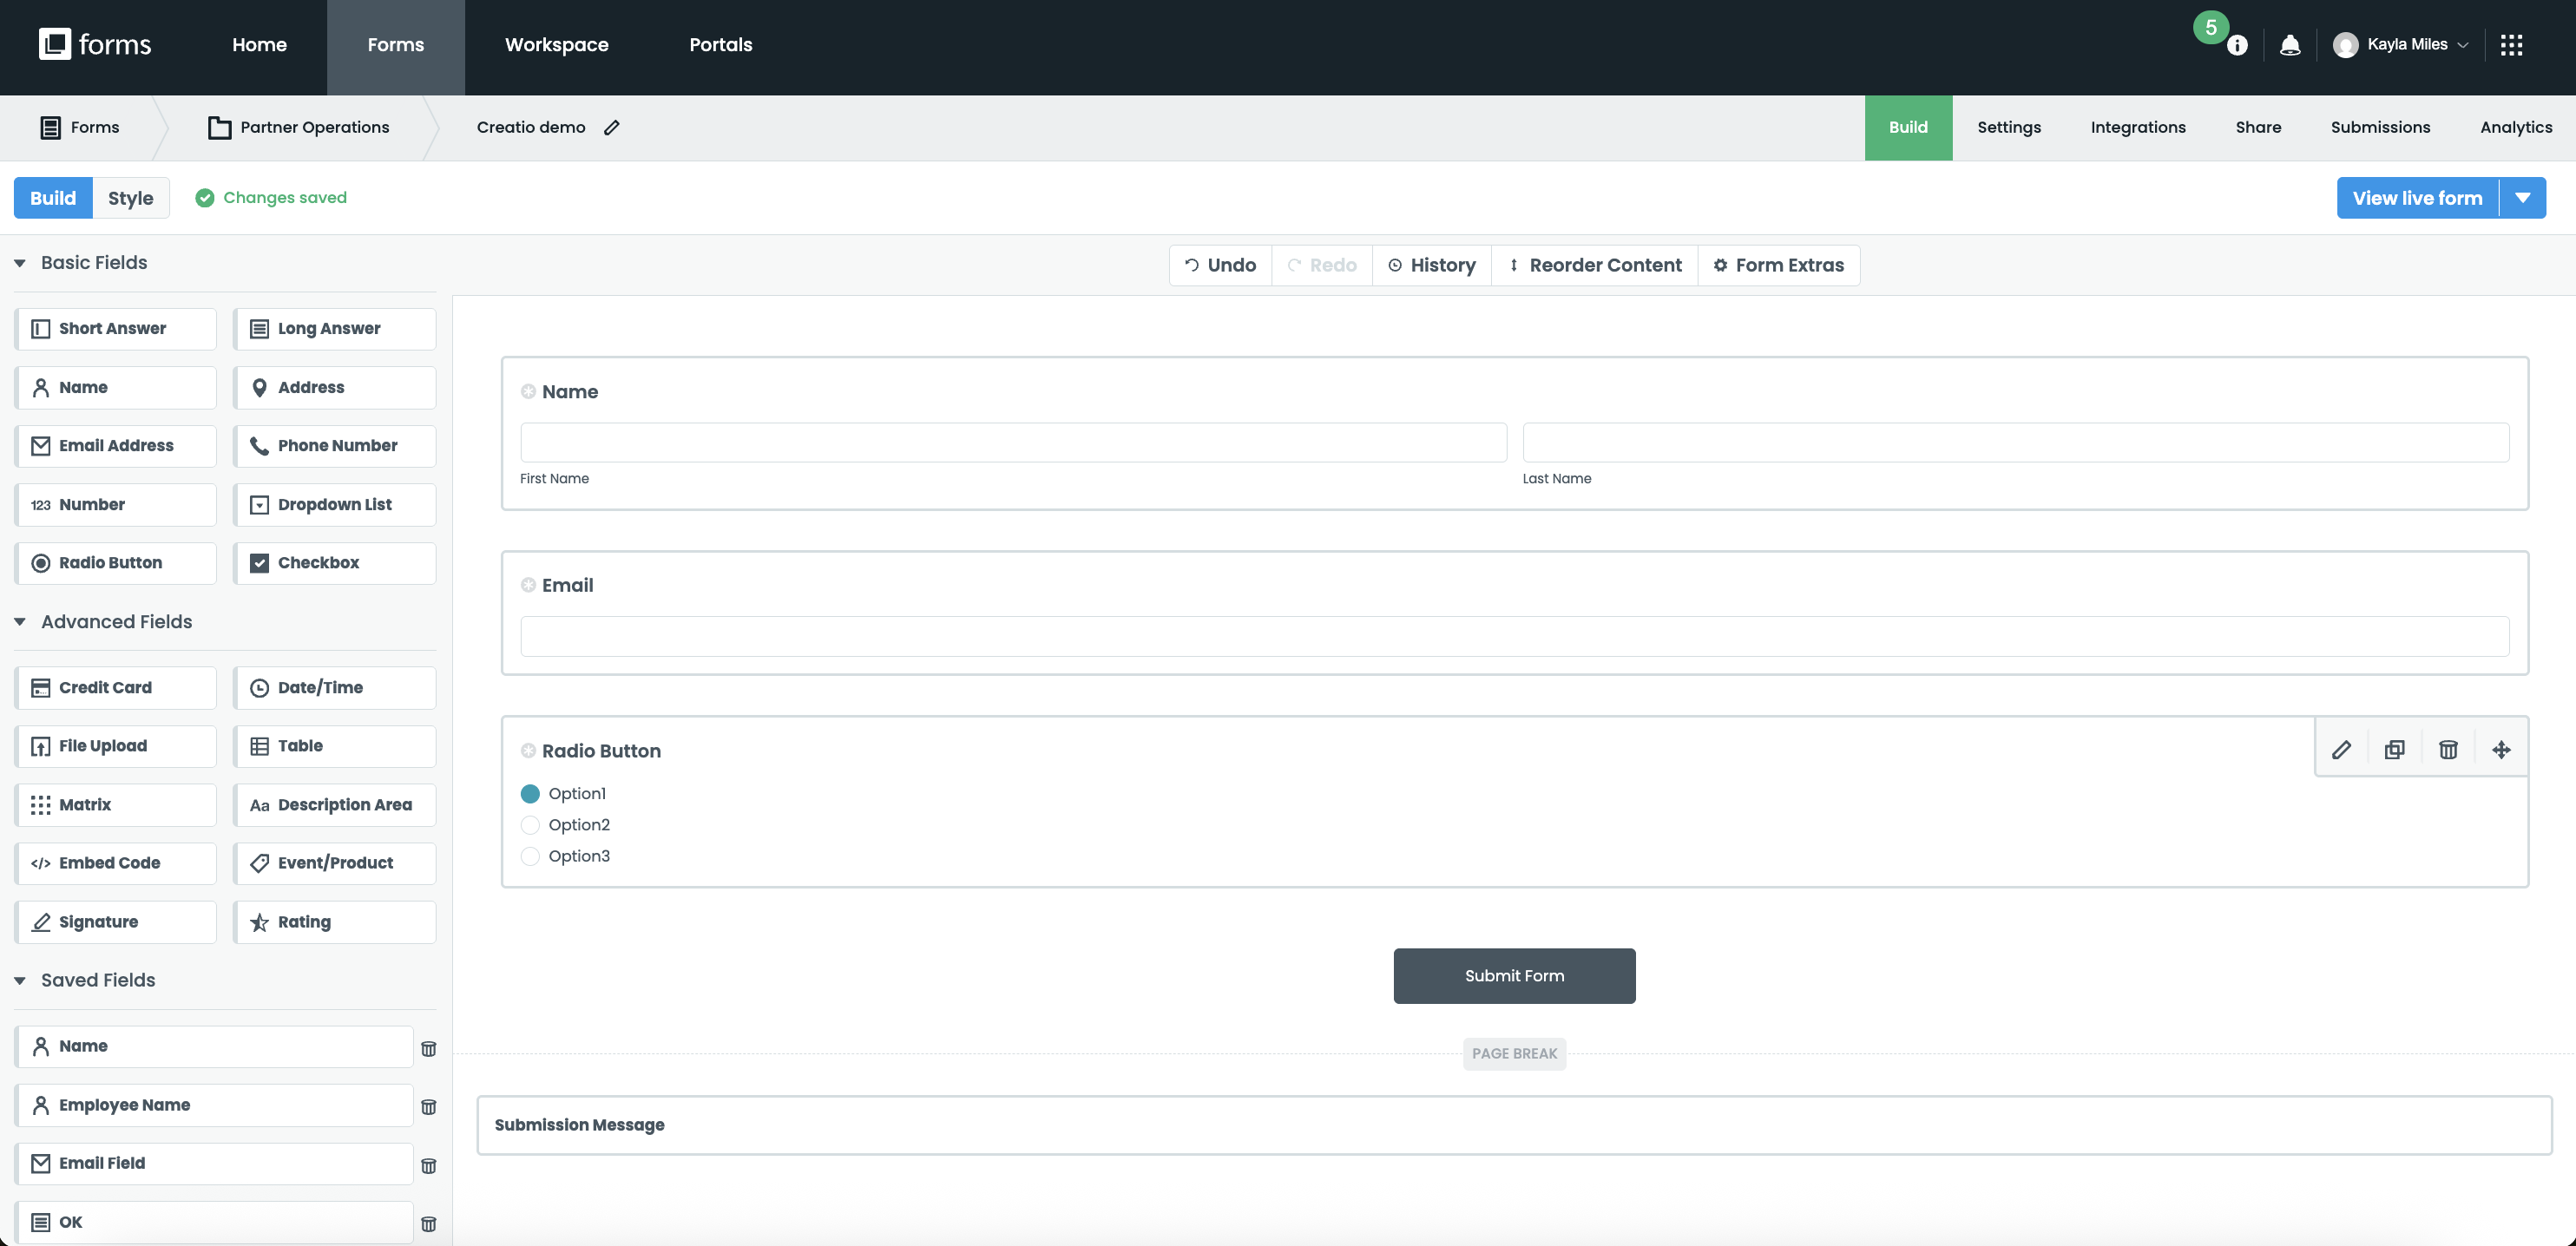This screenshot has height=1246, width=2576.
Task: Add a Credit Card field
Action: click(x=116, y=688)
